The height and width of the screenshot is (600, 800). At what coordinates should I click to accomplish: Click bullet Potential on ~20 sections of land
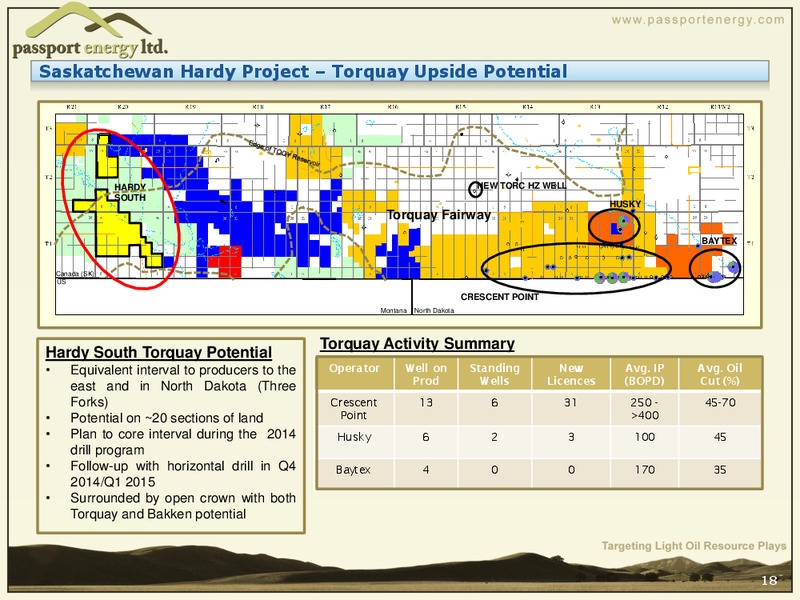click(x=167, y=418)
